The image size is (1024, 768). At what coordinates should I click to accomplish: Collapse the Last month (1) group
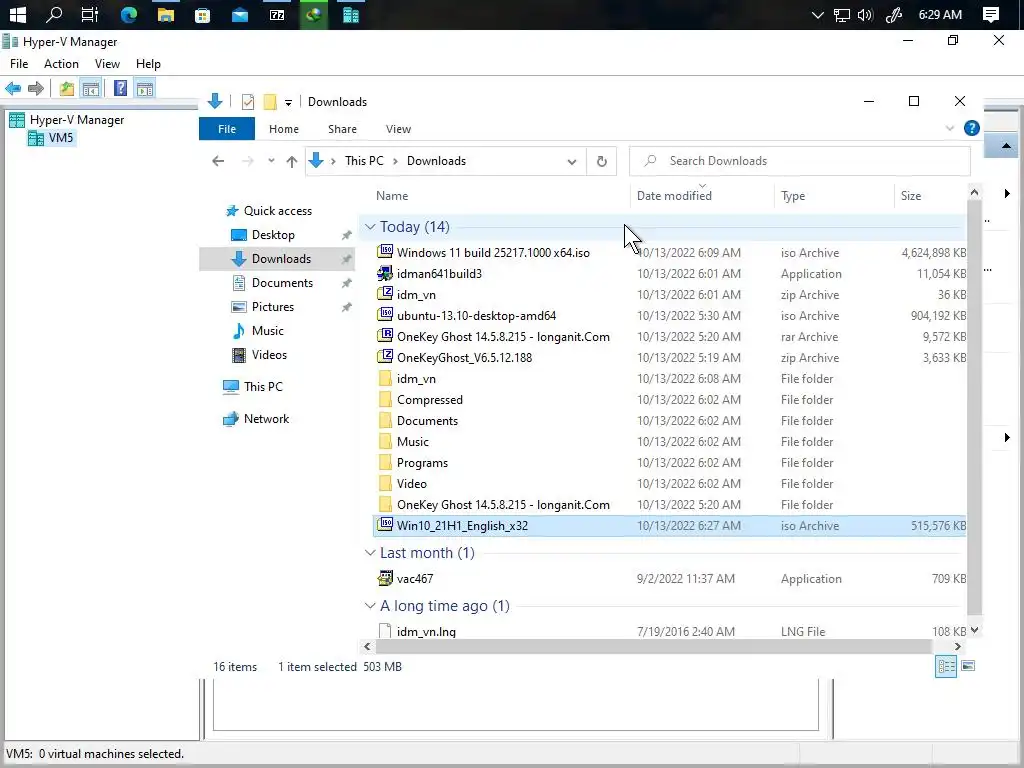pos(370,552)
